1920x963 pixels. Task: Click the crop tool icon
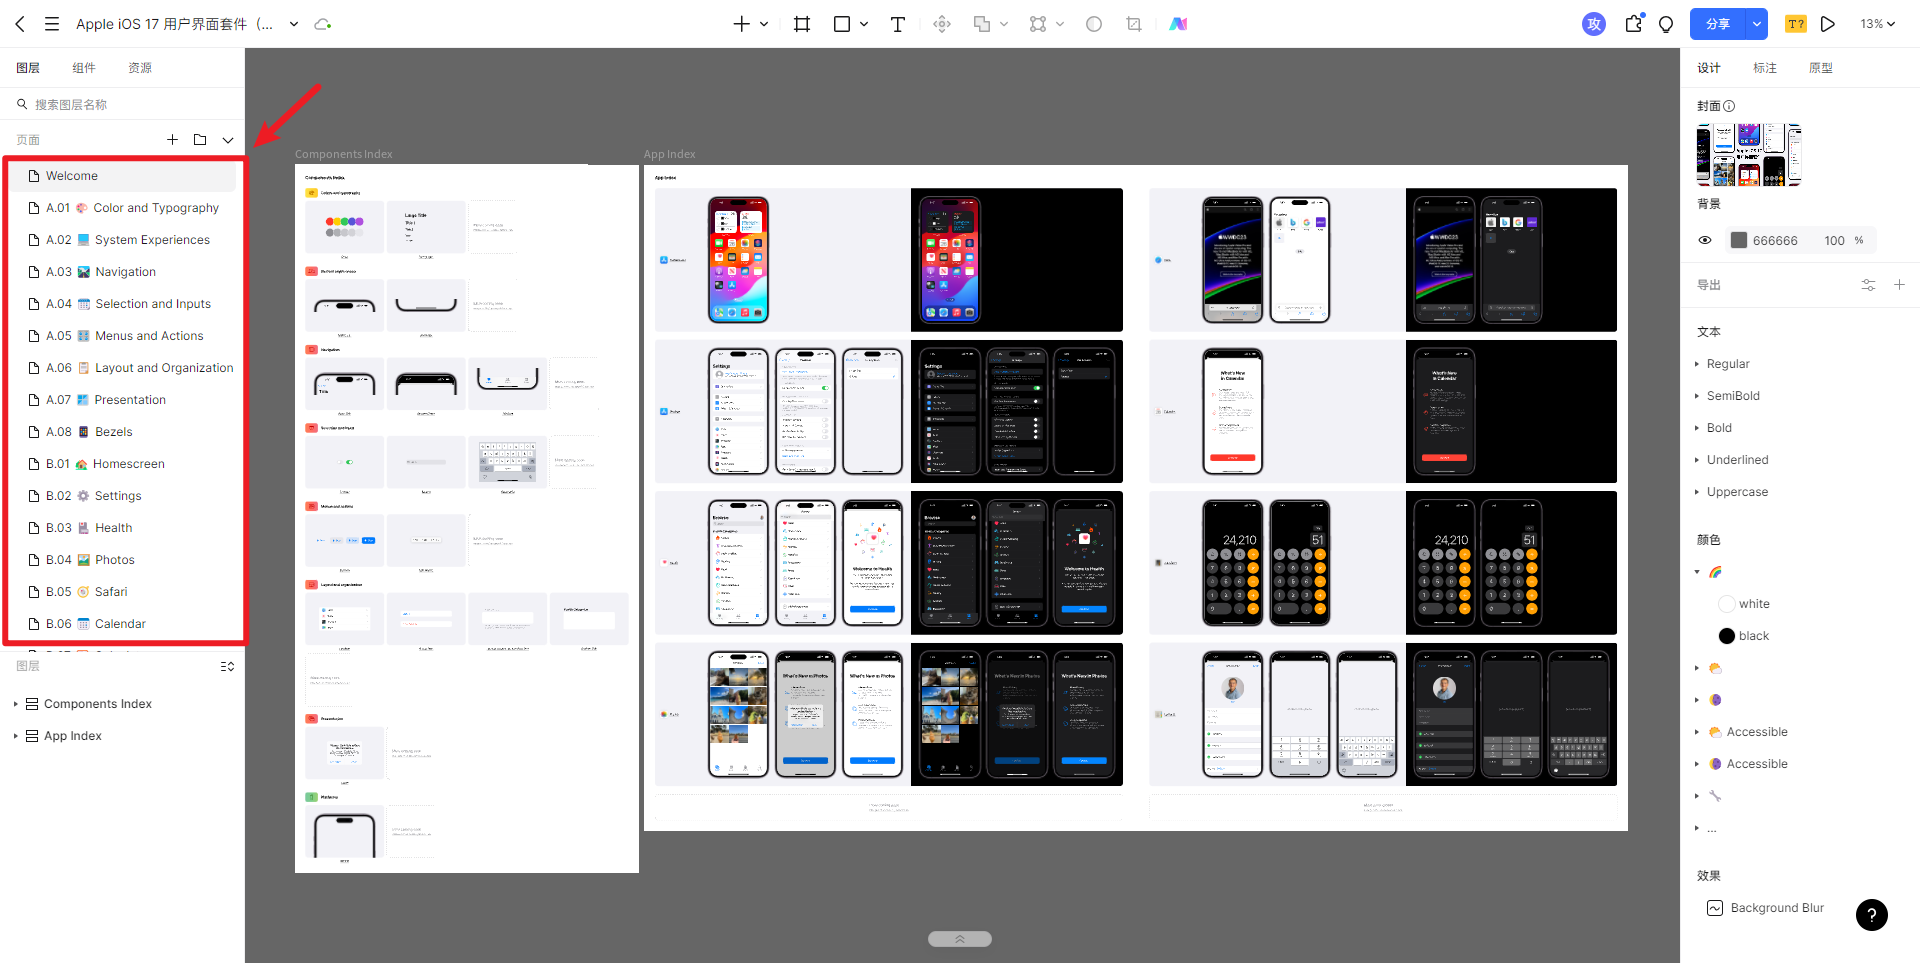[1134, 24]
